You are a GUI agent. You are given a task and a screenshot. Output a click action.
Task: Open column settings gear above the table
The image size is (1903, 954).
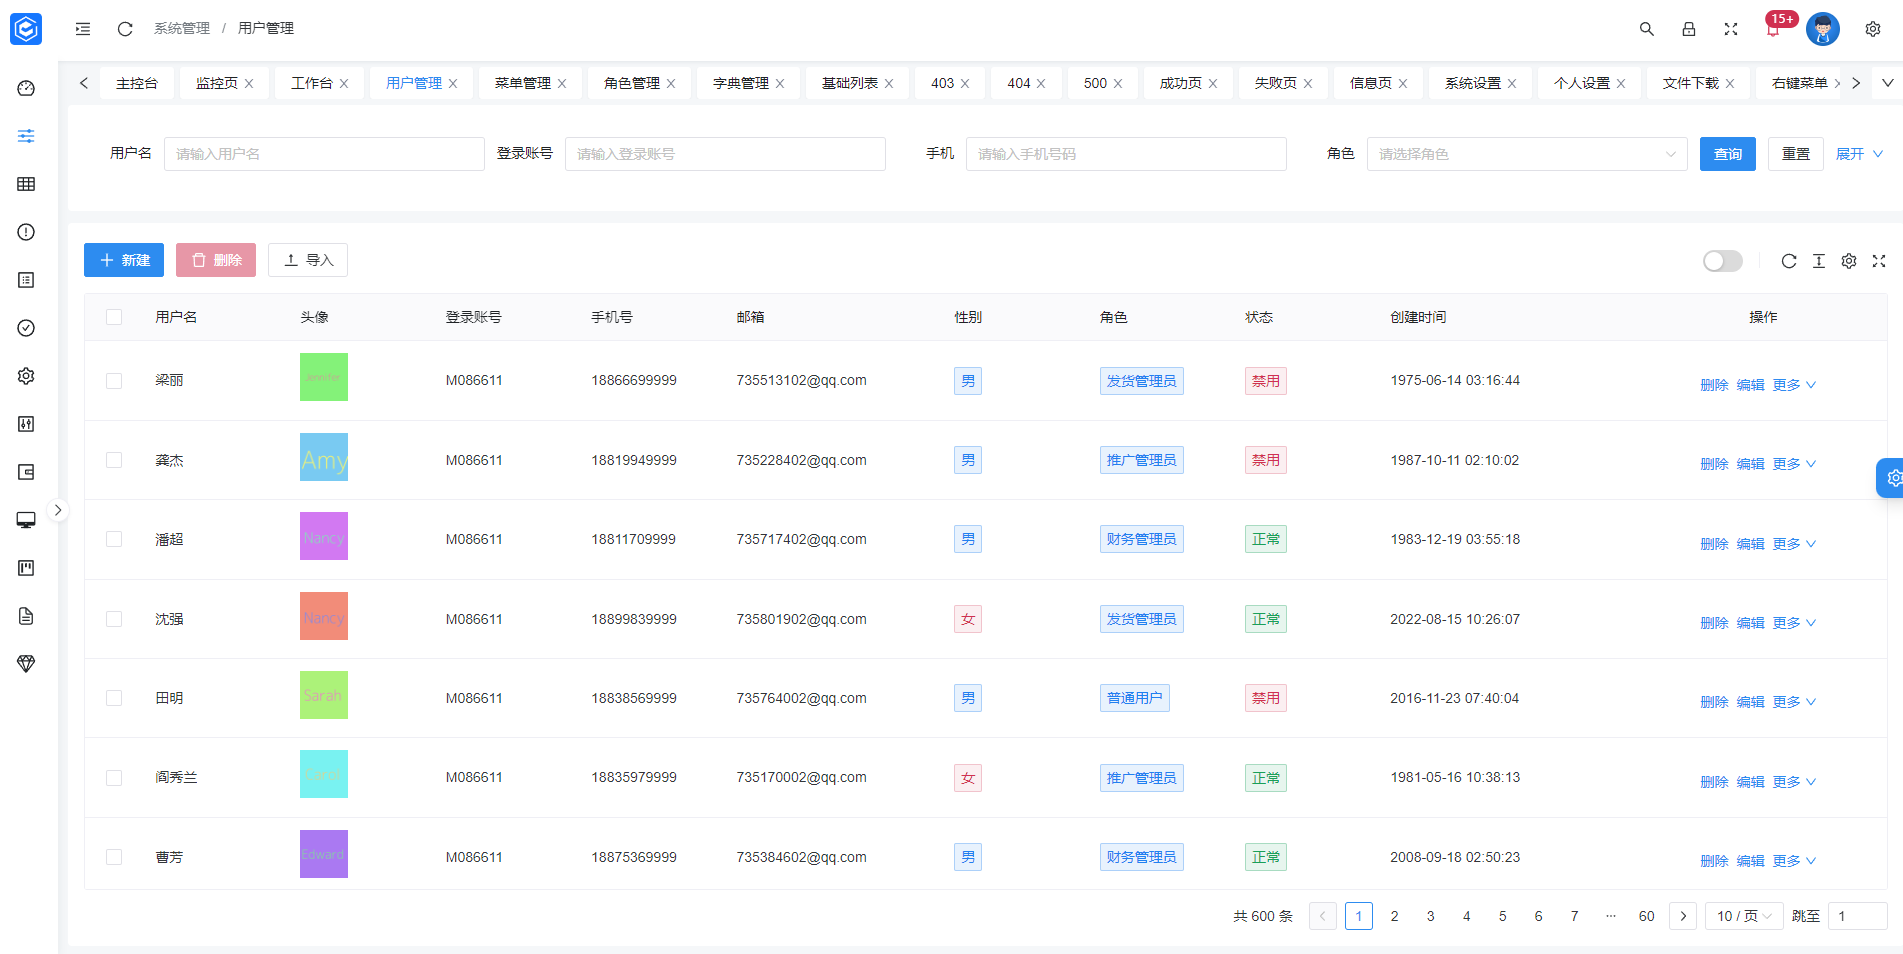coord(1848,261)
